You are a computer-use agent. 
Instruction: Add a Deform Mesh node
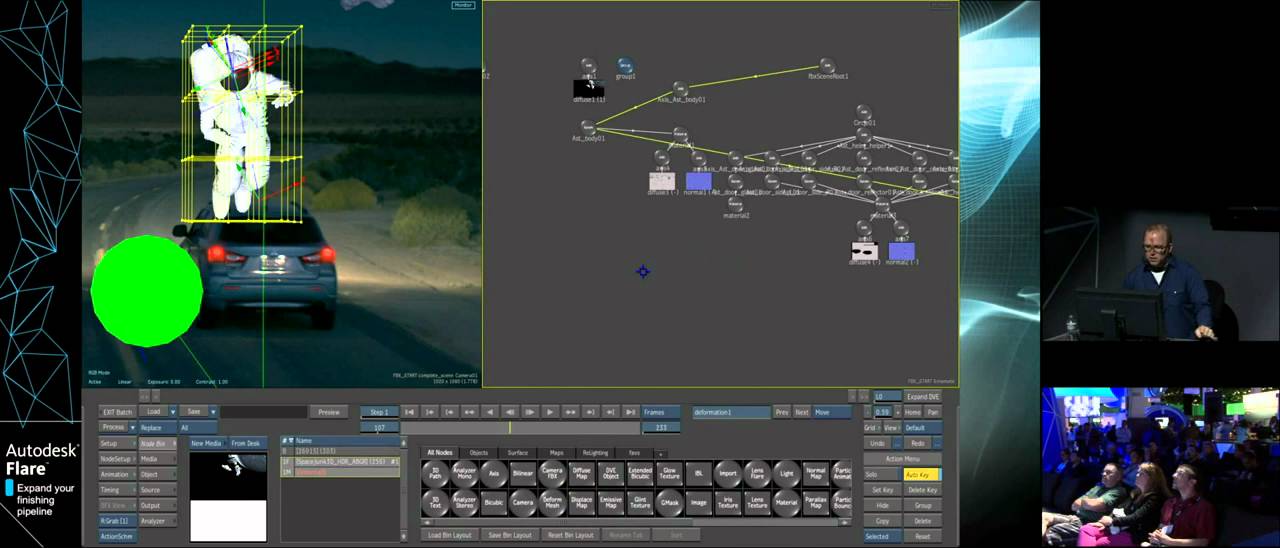(x=552, y=502)
